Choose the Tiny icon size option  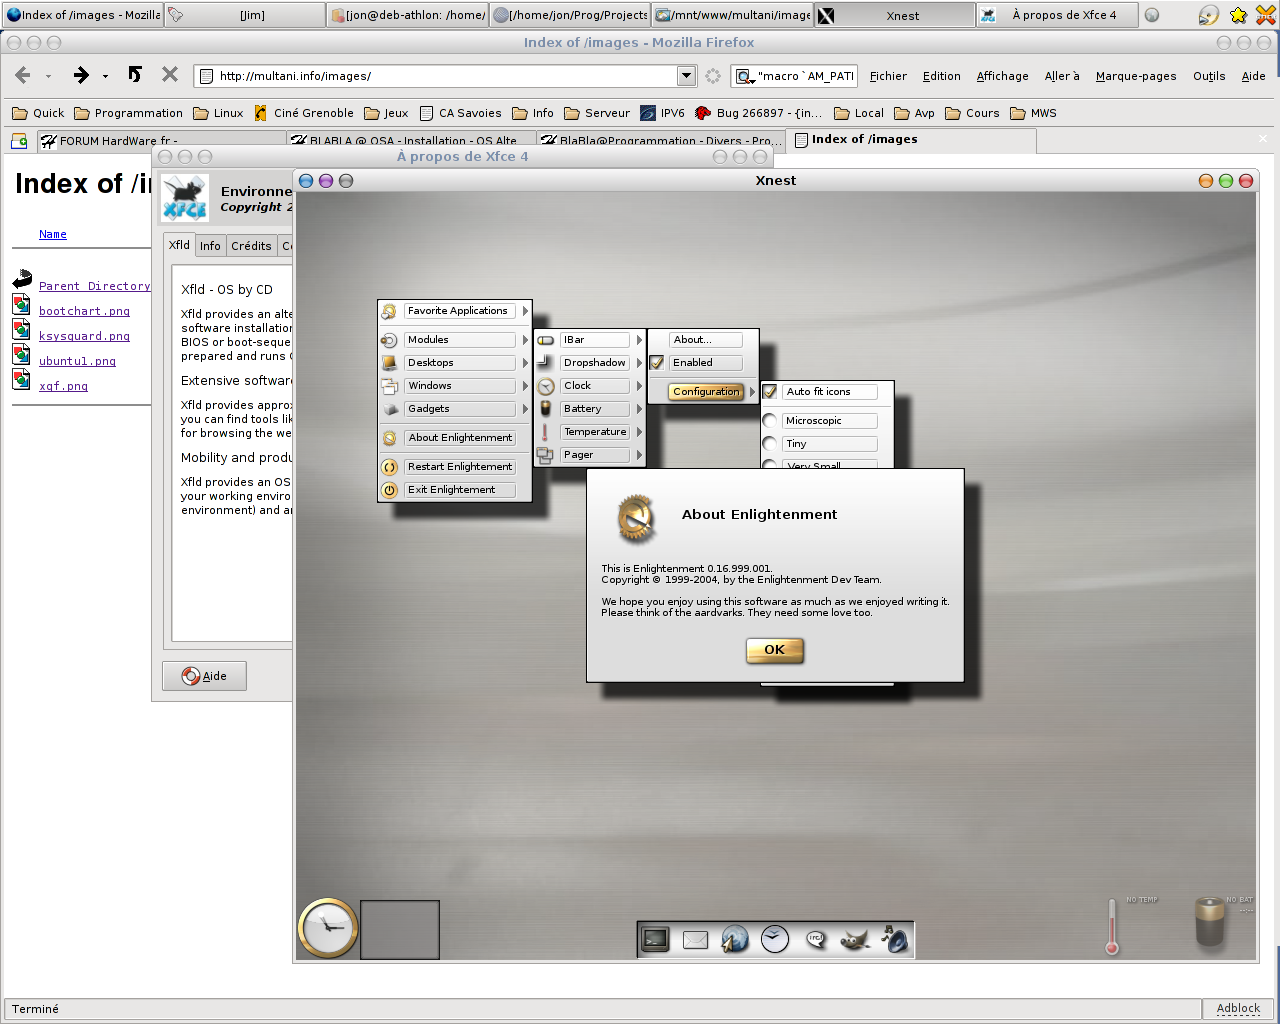770,444
